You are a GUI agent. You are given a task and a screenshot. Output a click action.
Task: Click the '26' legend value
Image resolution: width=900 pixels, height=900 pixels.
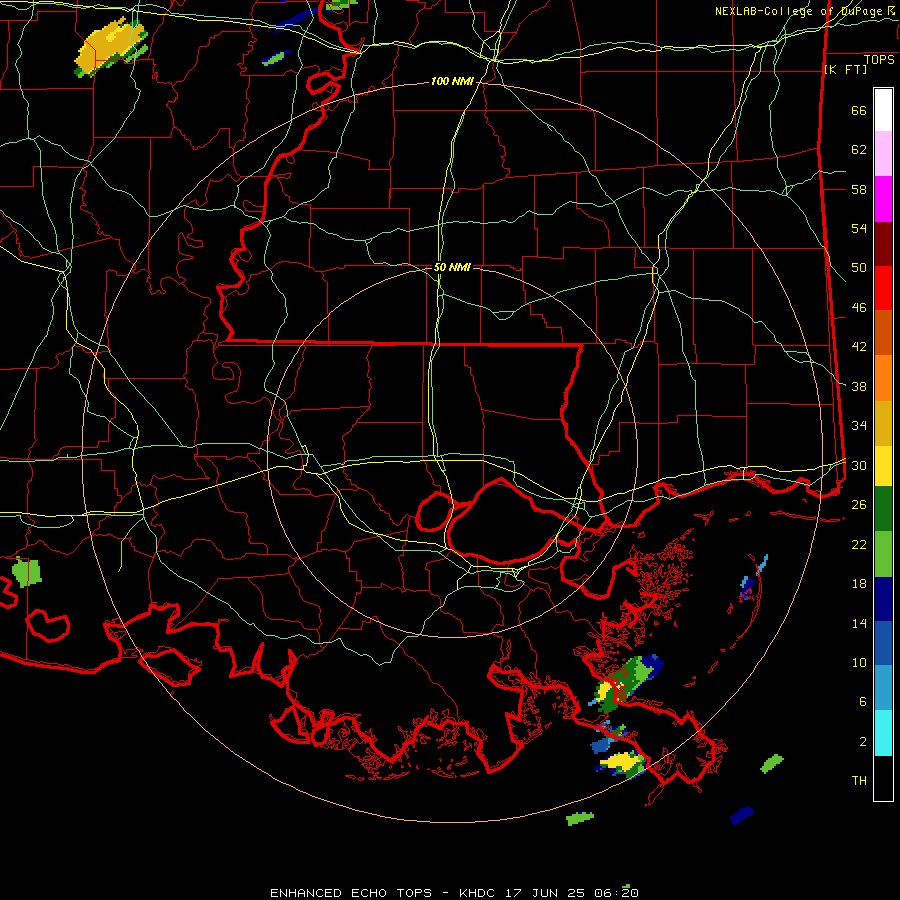859,505
